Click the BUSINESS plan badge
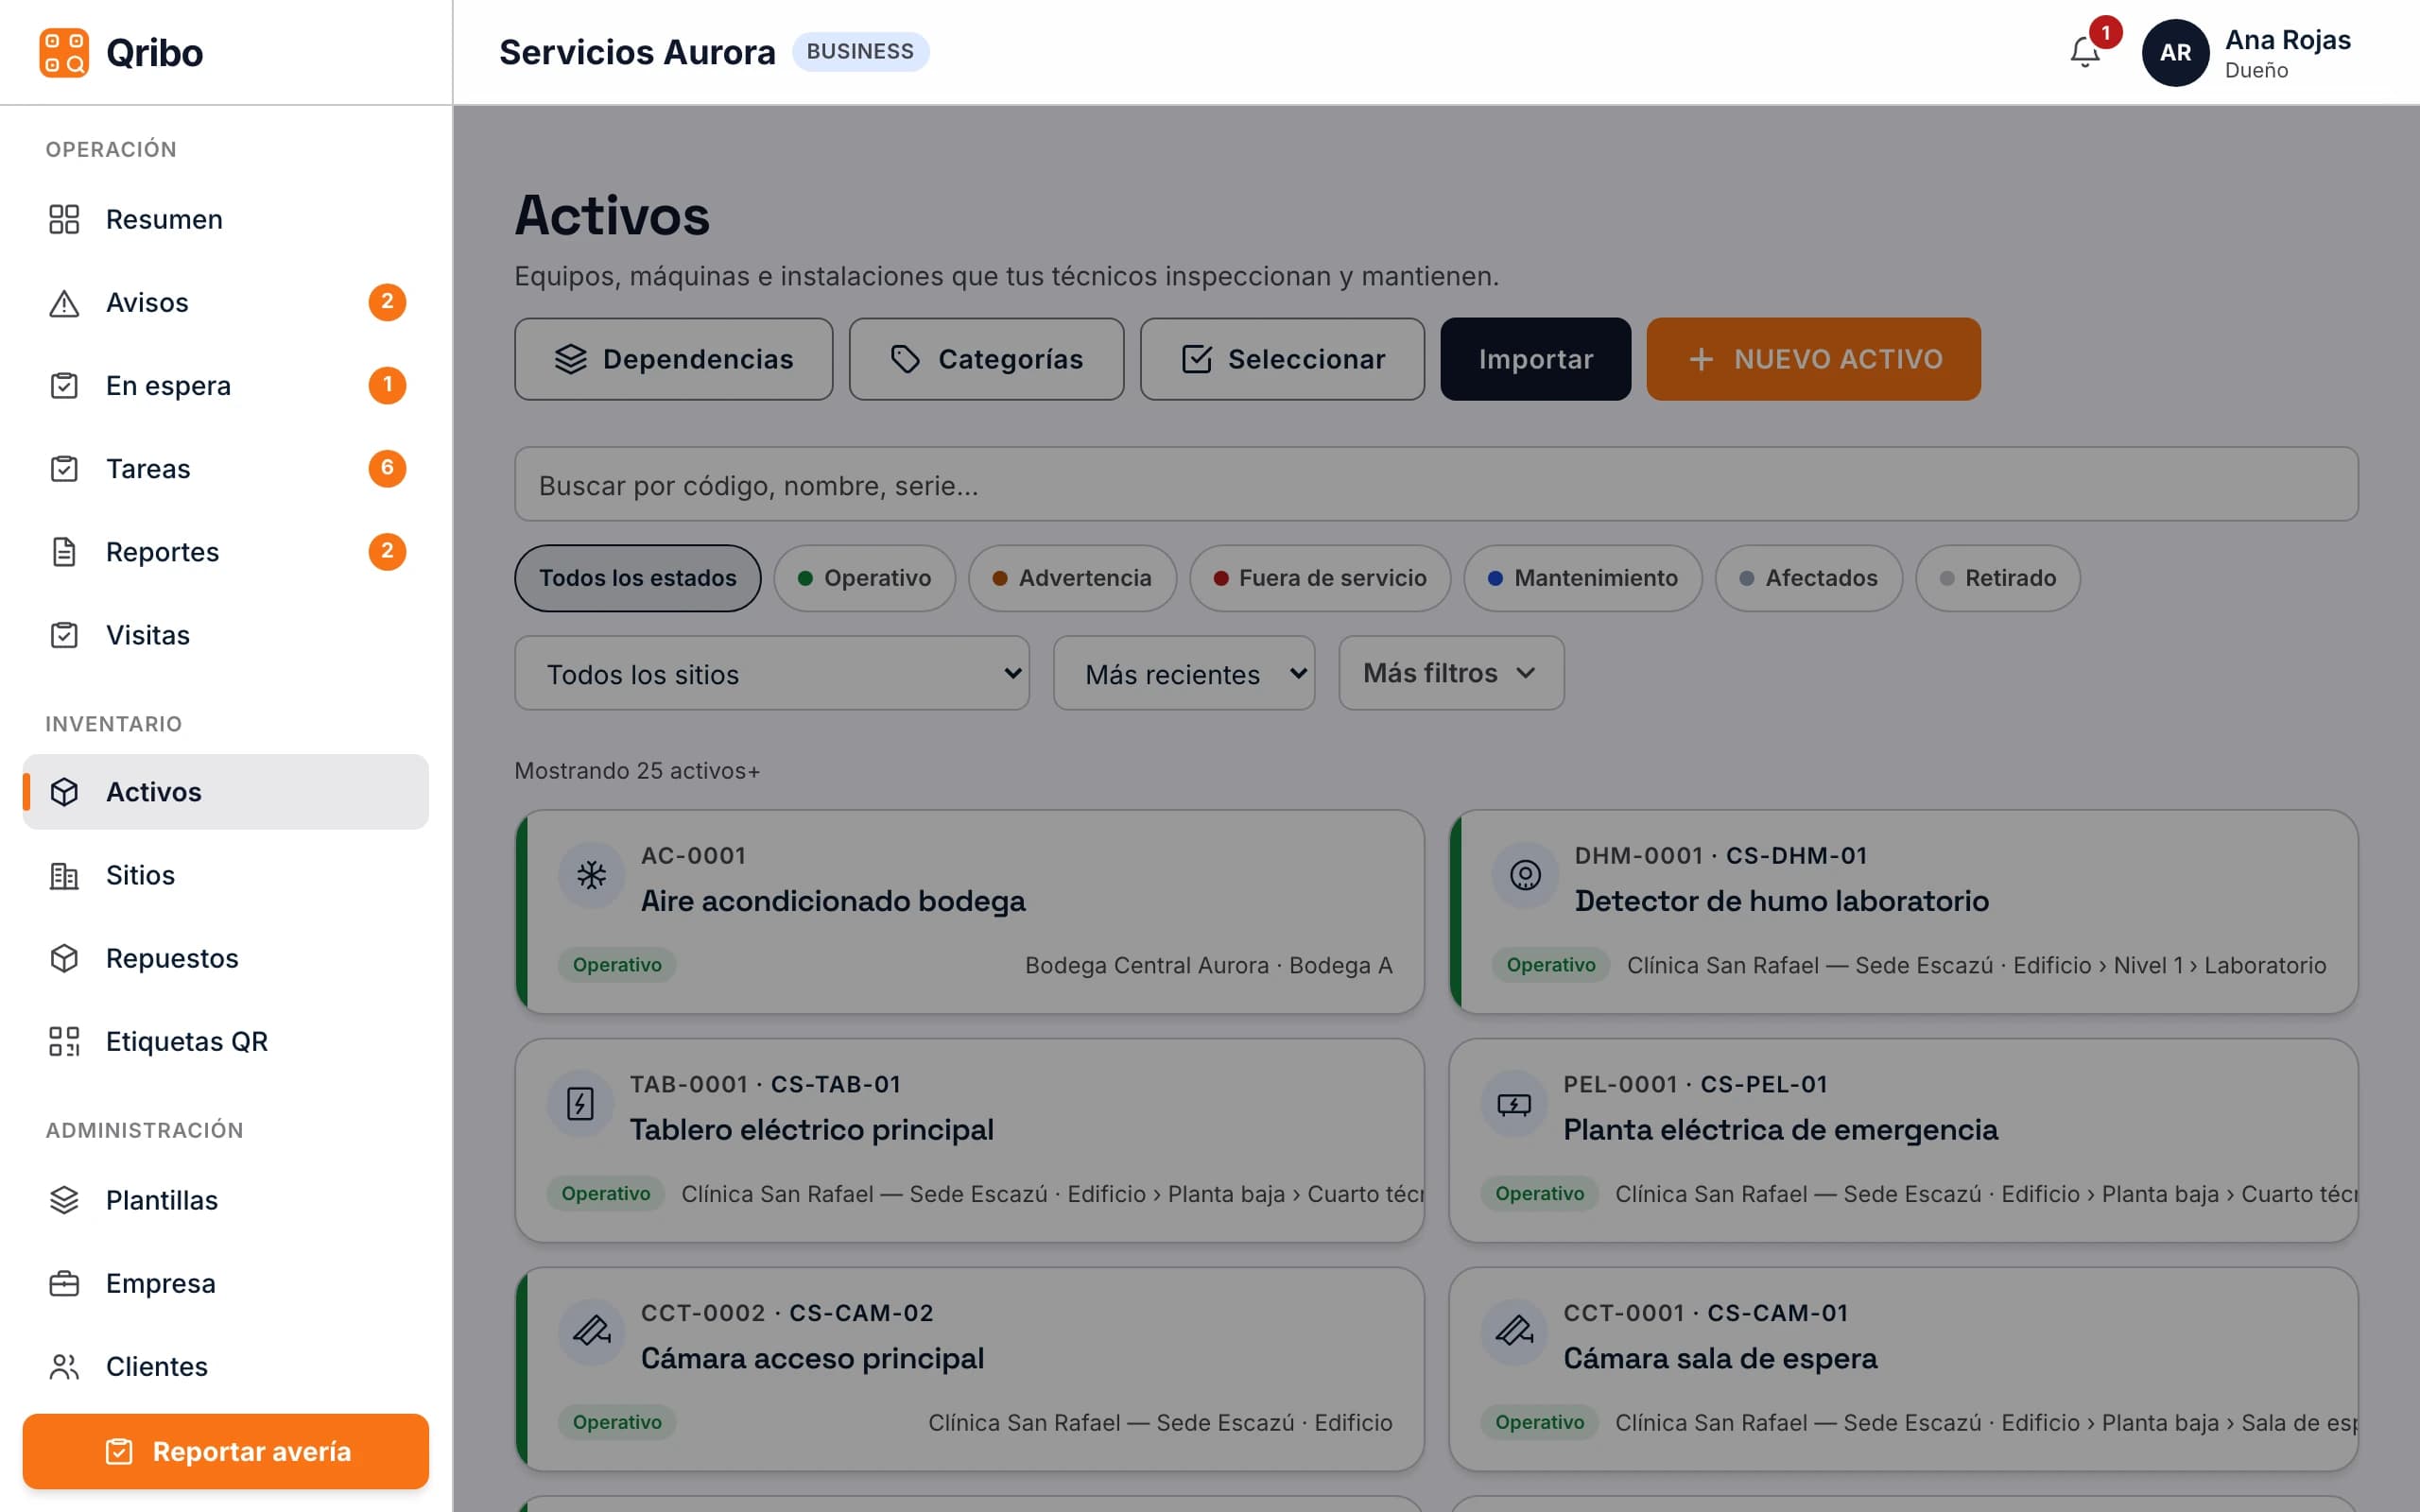This screenshot has width=2420, height=1512. point(860,51)
